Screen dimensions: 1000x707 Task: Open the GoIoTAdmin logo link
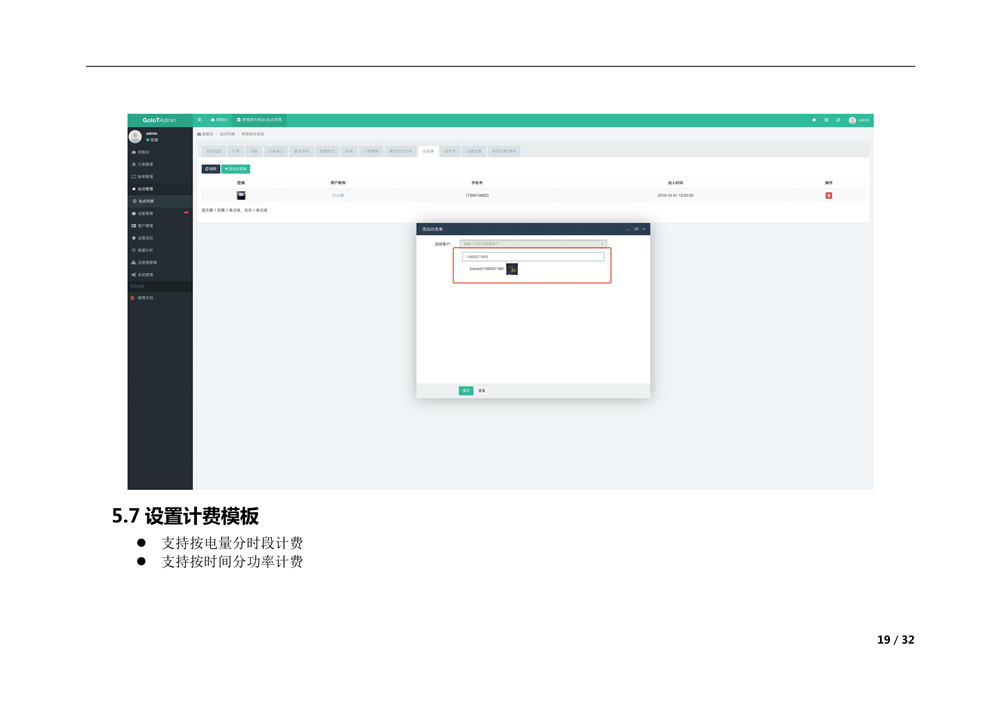pos(159,120)
